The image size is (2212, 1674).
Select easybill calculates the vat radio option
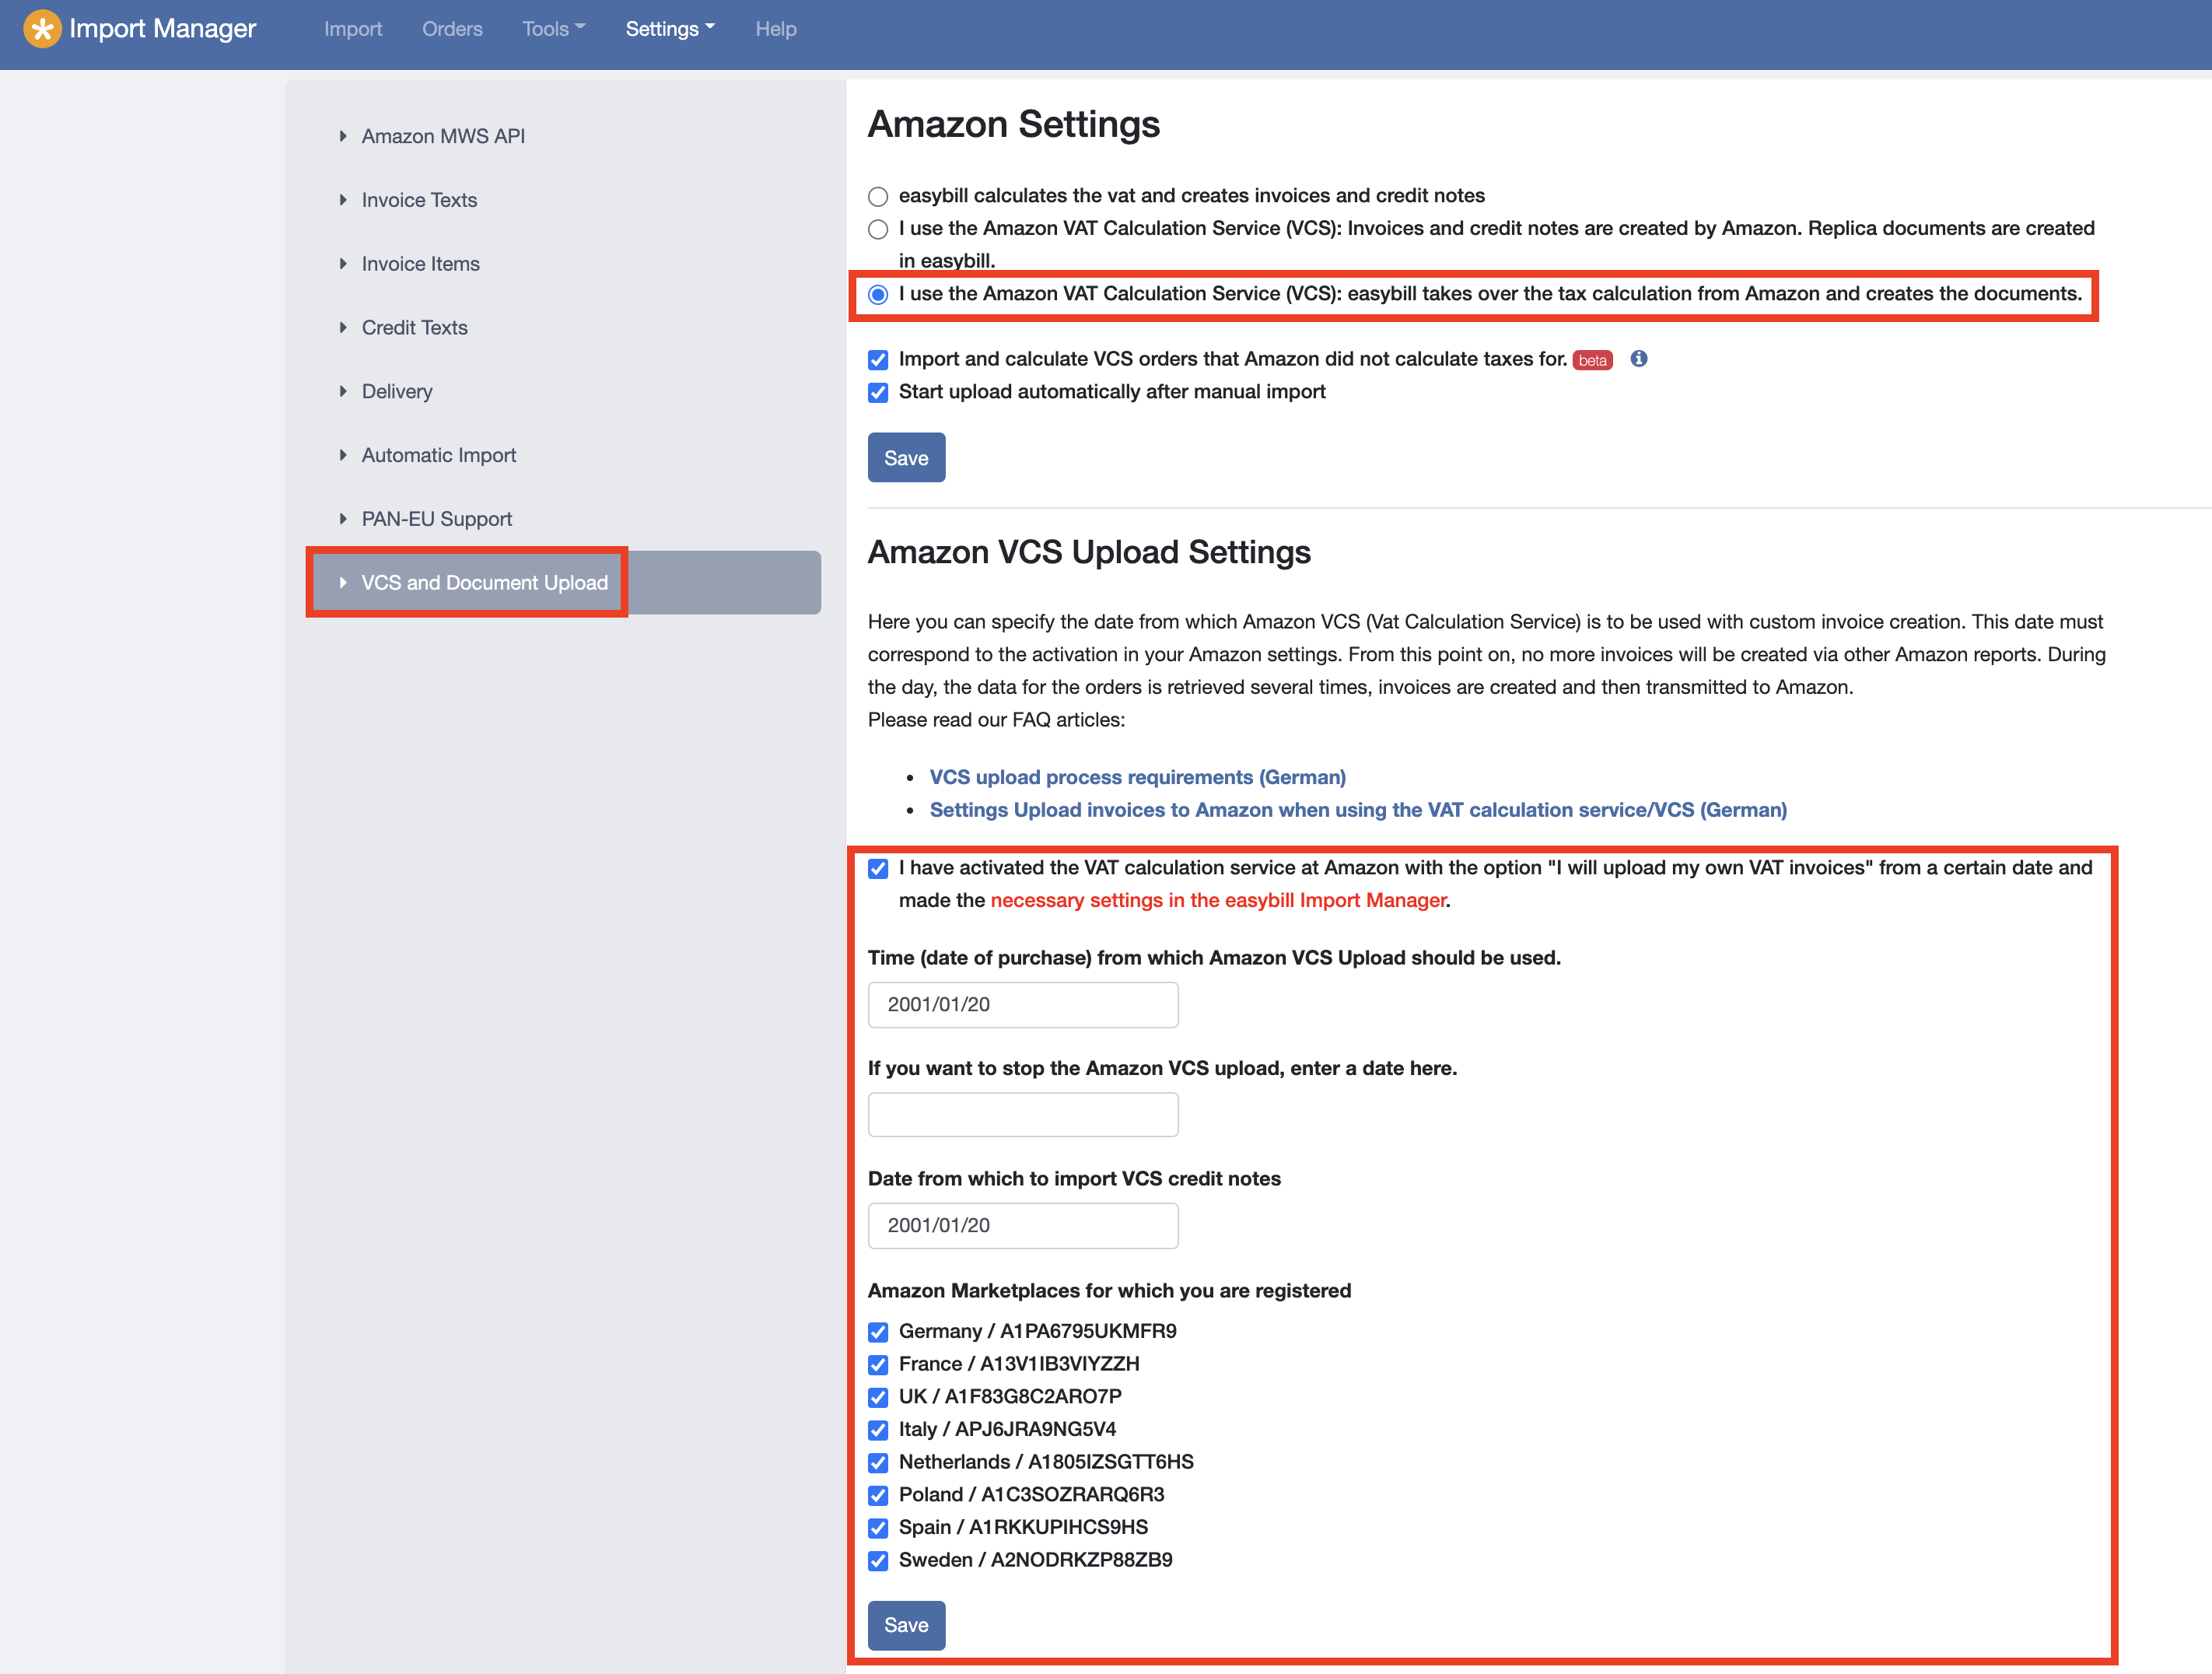point(878,196)
